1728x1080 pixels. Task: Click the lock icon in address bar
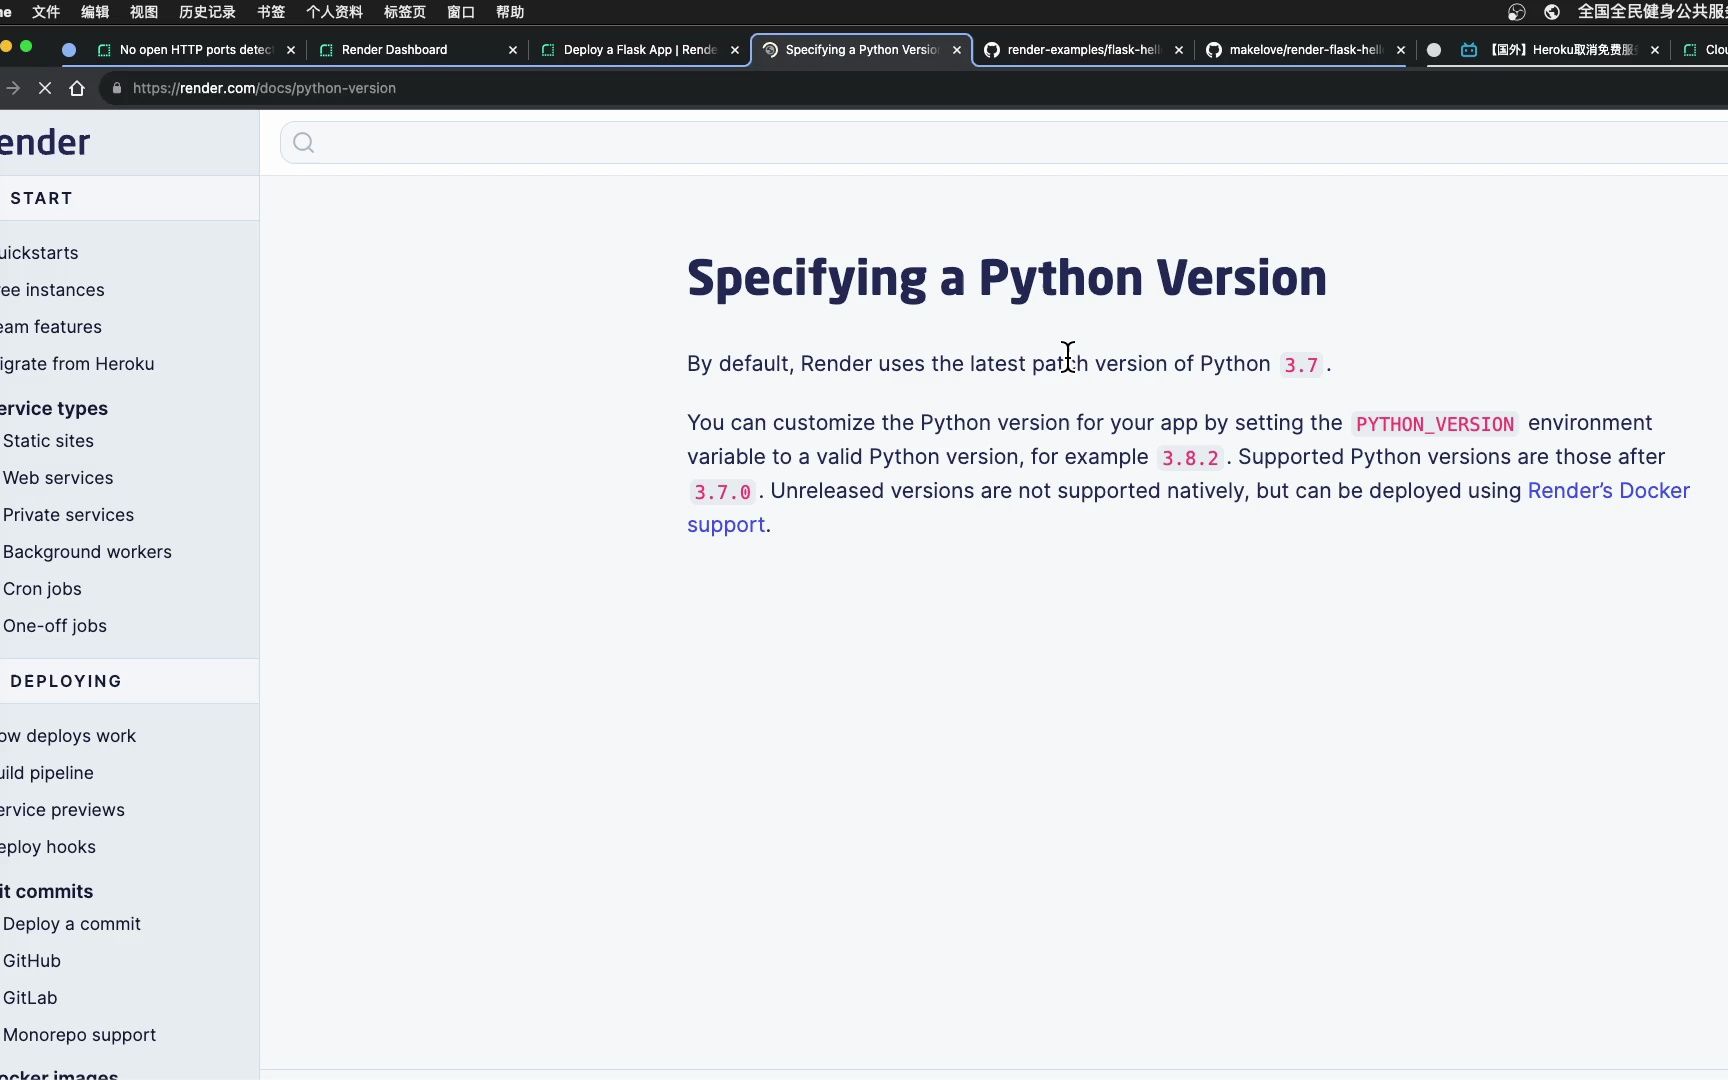[117, 88]
